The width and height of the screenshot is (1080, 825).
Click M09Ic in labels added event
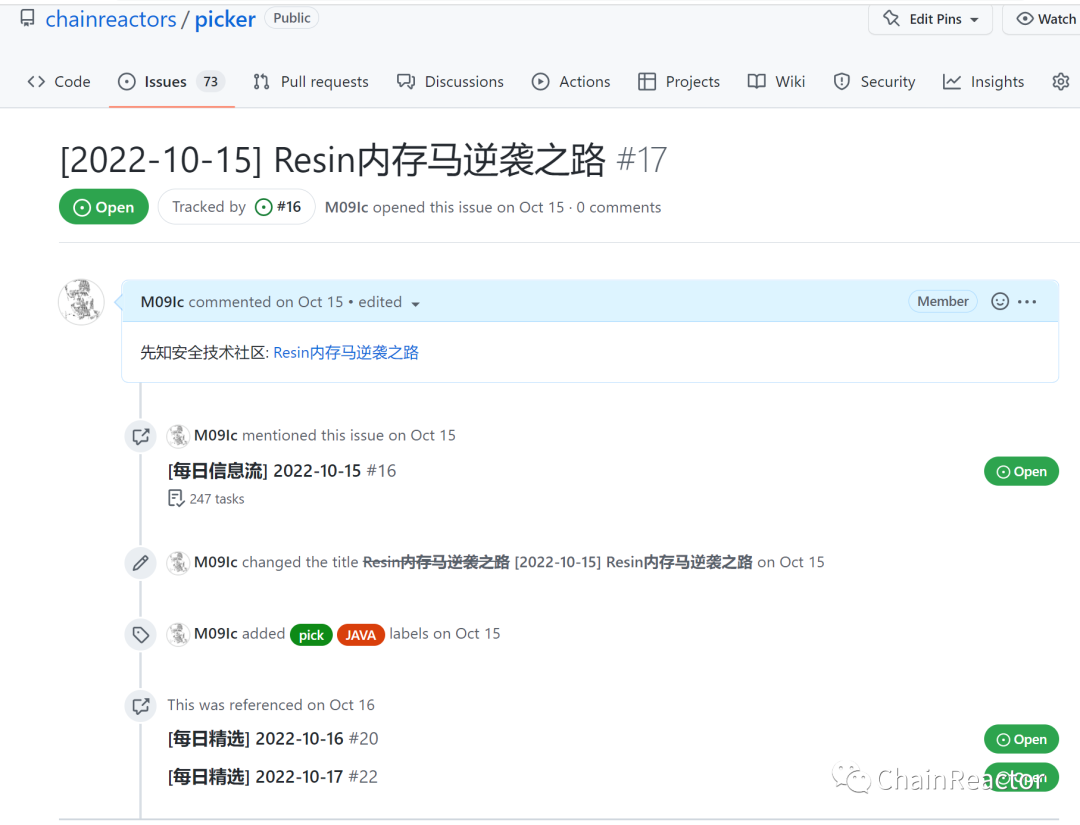216,634
